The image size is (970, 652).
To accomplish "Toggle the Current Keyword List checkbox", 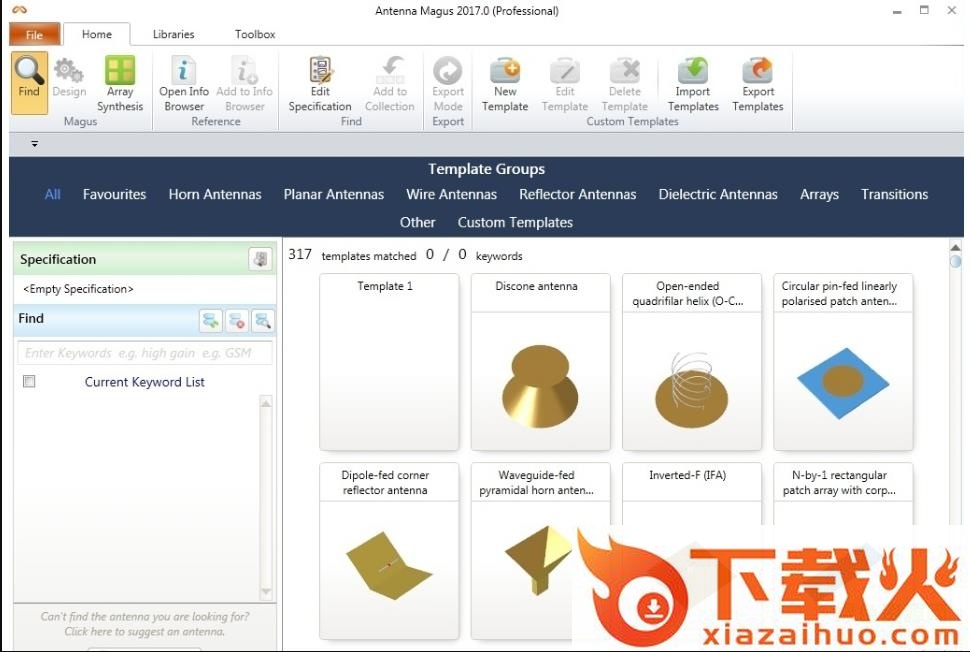I will coord(29,381).
